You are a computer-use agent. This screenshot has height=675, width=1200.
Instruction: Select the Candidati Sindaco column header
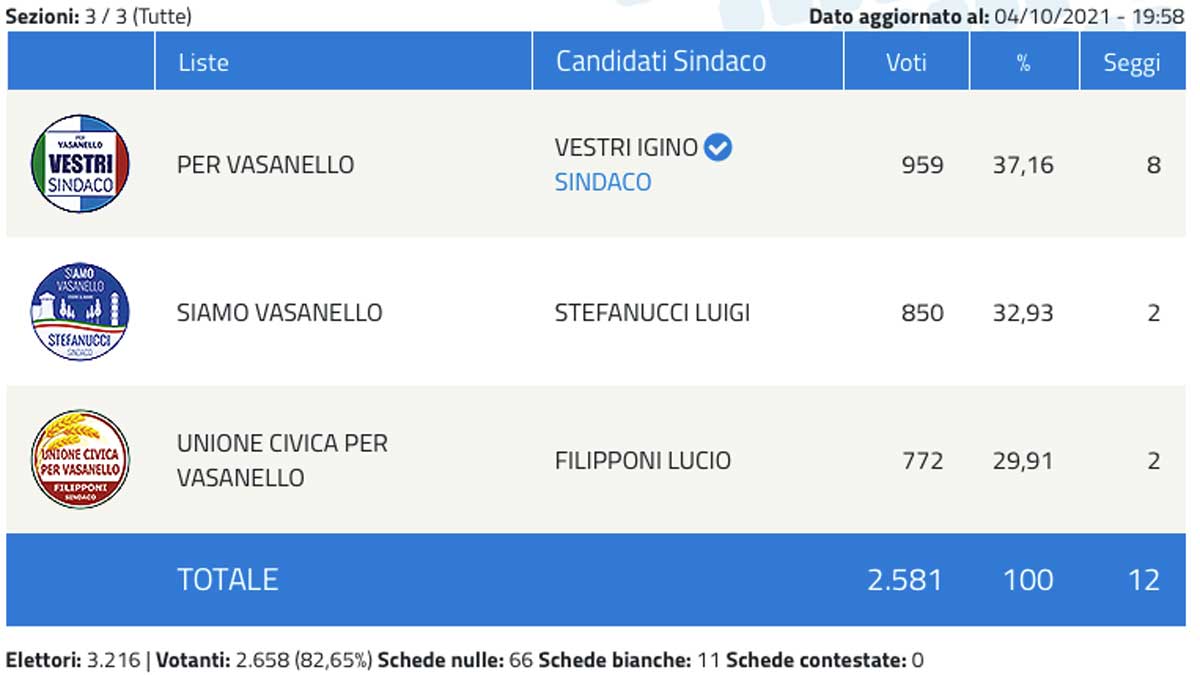pyautogui.click(x=661, y=61)
